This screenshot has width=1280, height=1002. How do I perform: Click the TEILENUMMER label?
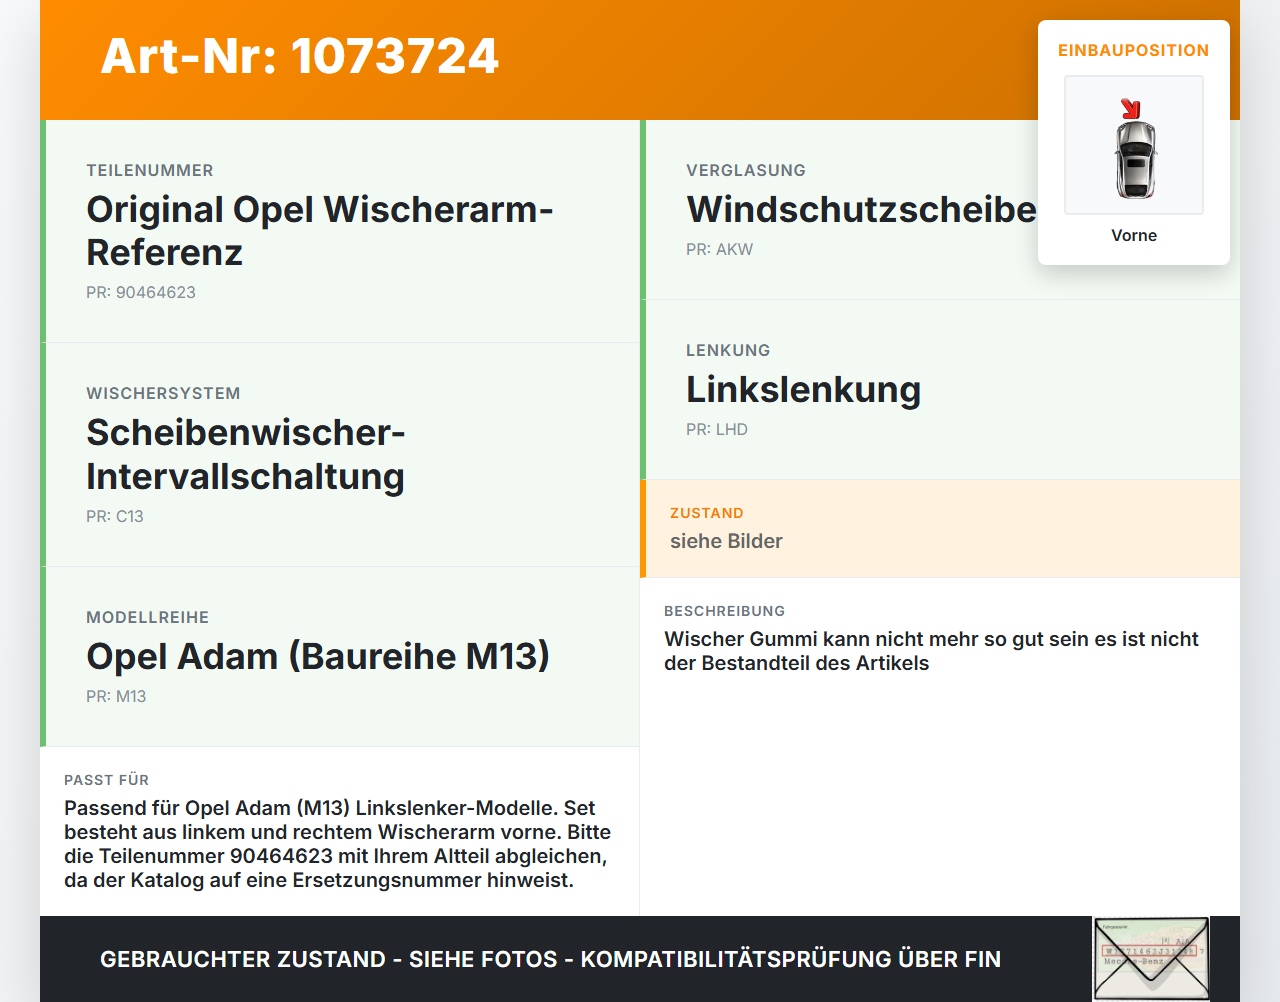click(150, 170)
